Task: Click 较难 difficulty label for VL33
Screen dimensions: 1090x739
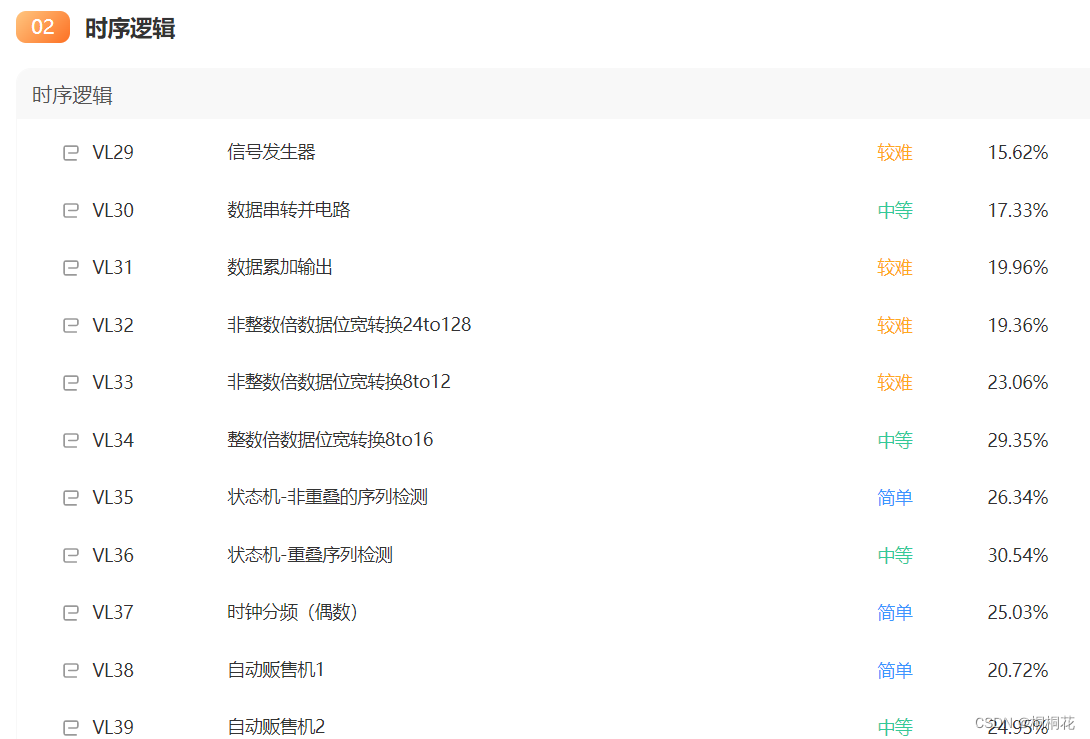Action: (895, 382)
